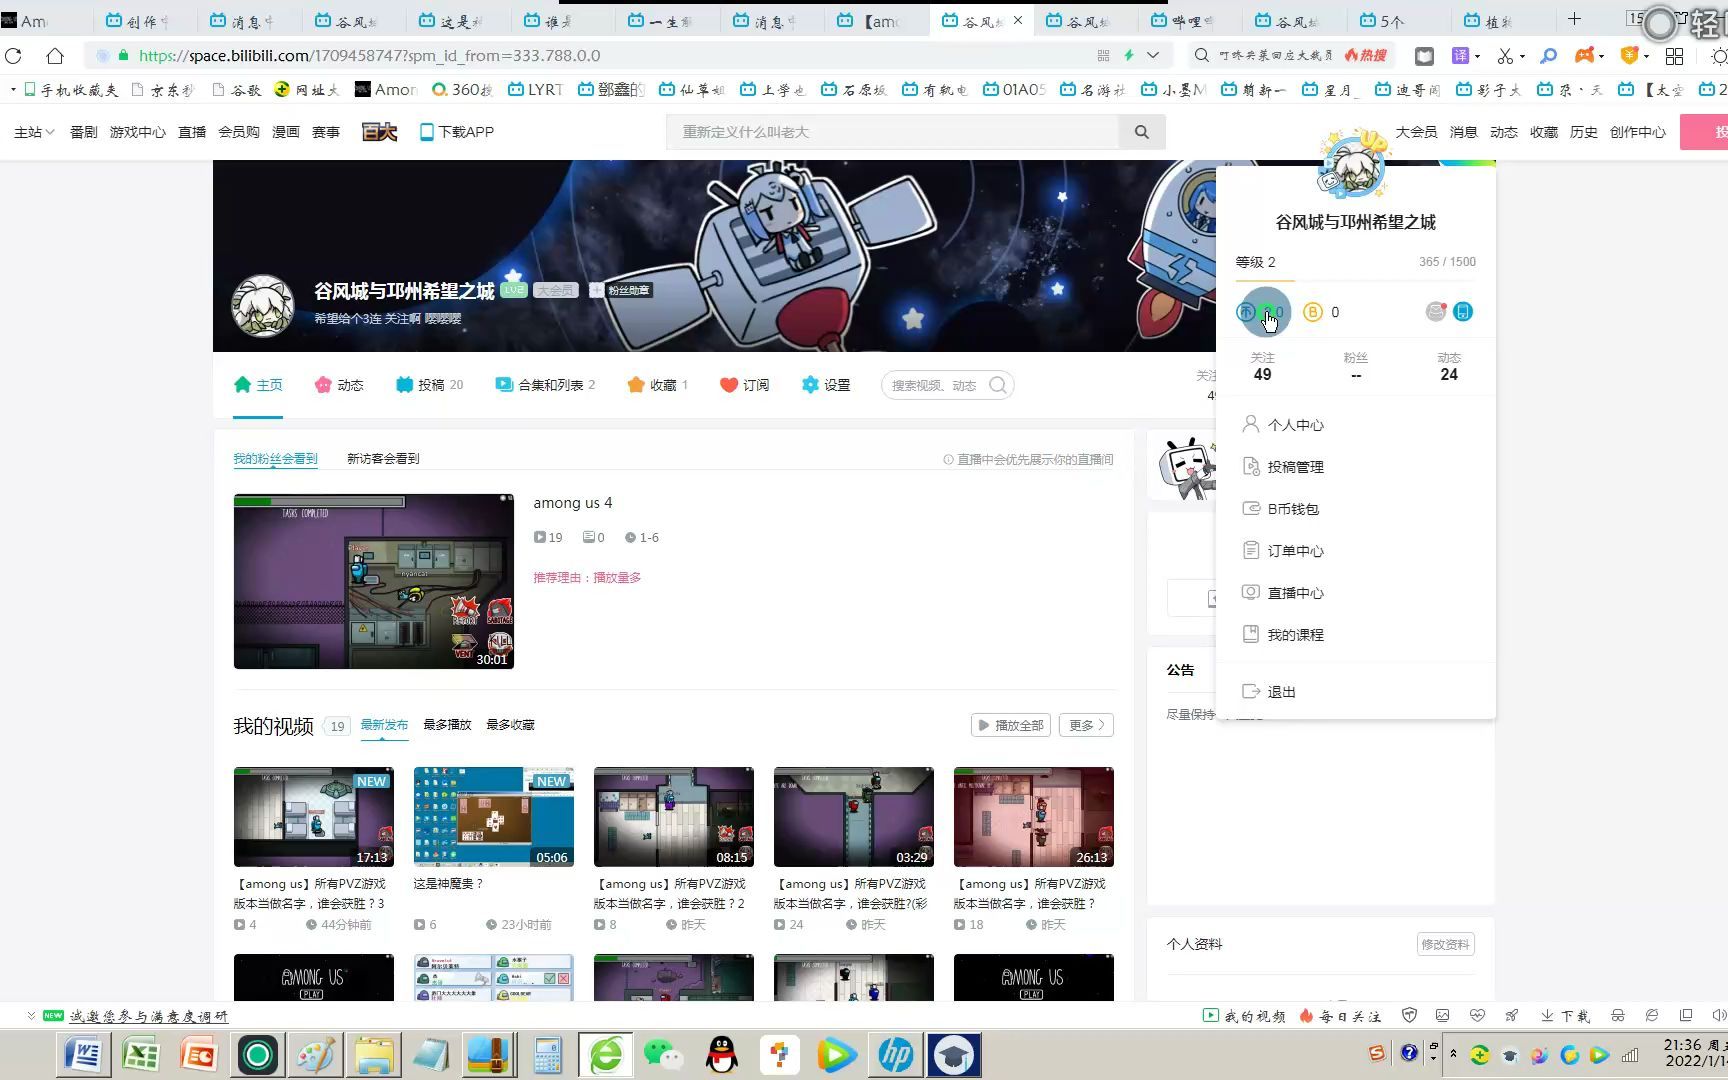This screenshot has height=1080, width=1728.
Task: Open 会员购 in top navigation
Action: pyautogui.click(x=239, y=132)
